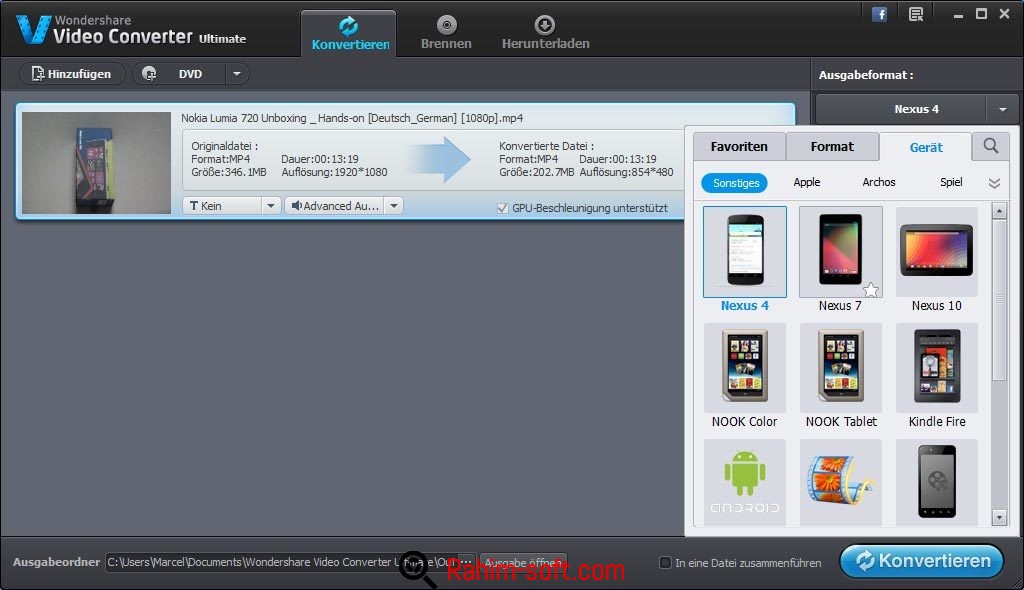
Task: Expand the DVD load dropdown arrow
Action: 237,74
